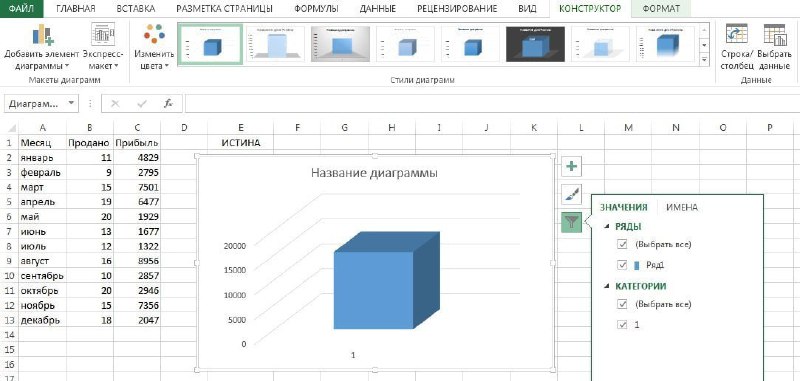
Task: Open the Quick Layout (Экспресс-макет) icon
Action: [103, 35]
